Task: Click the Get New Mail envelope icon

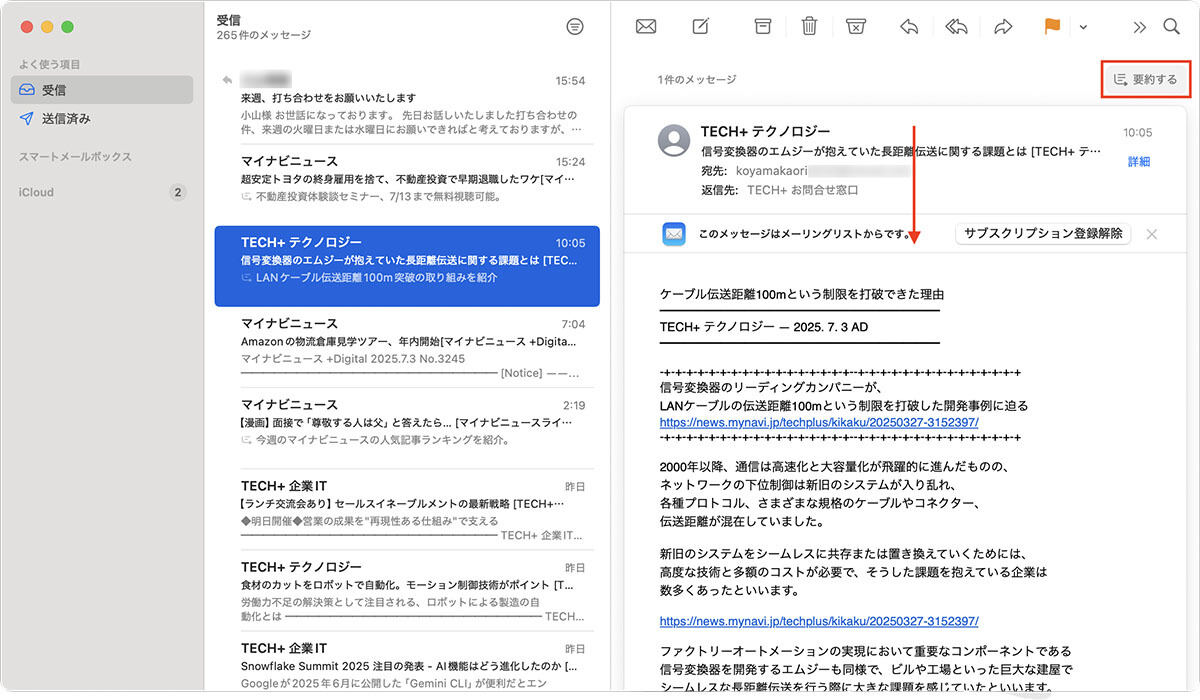Action: coord(646,27)
